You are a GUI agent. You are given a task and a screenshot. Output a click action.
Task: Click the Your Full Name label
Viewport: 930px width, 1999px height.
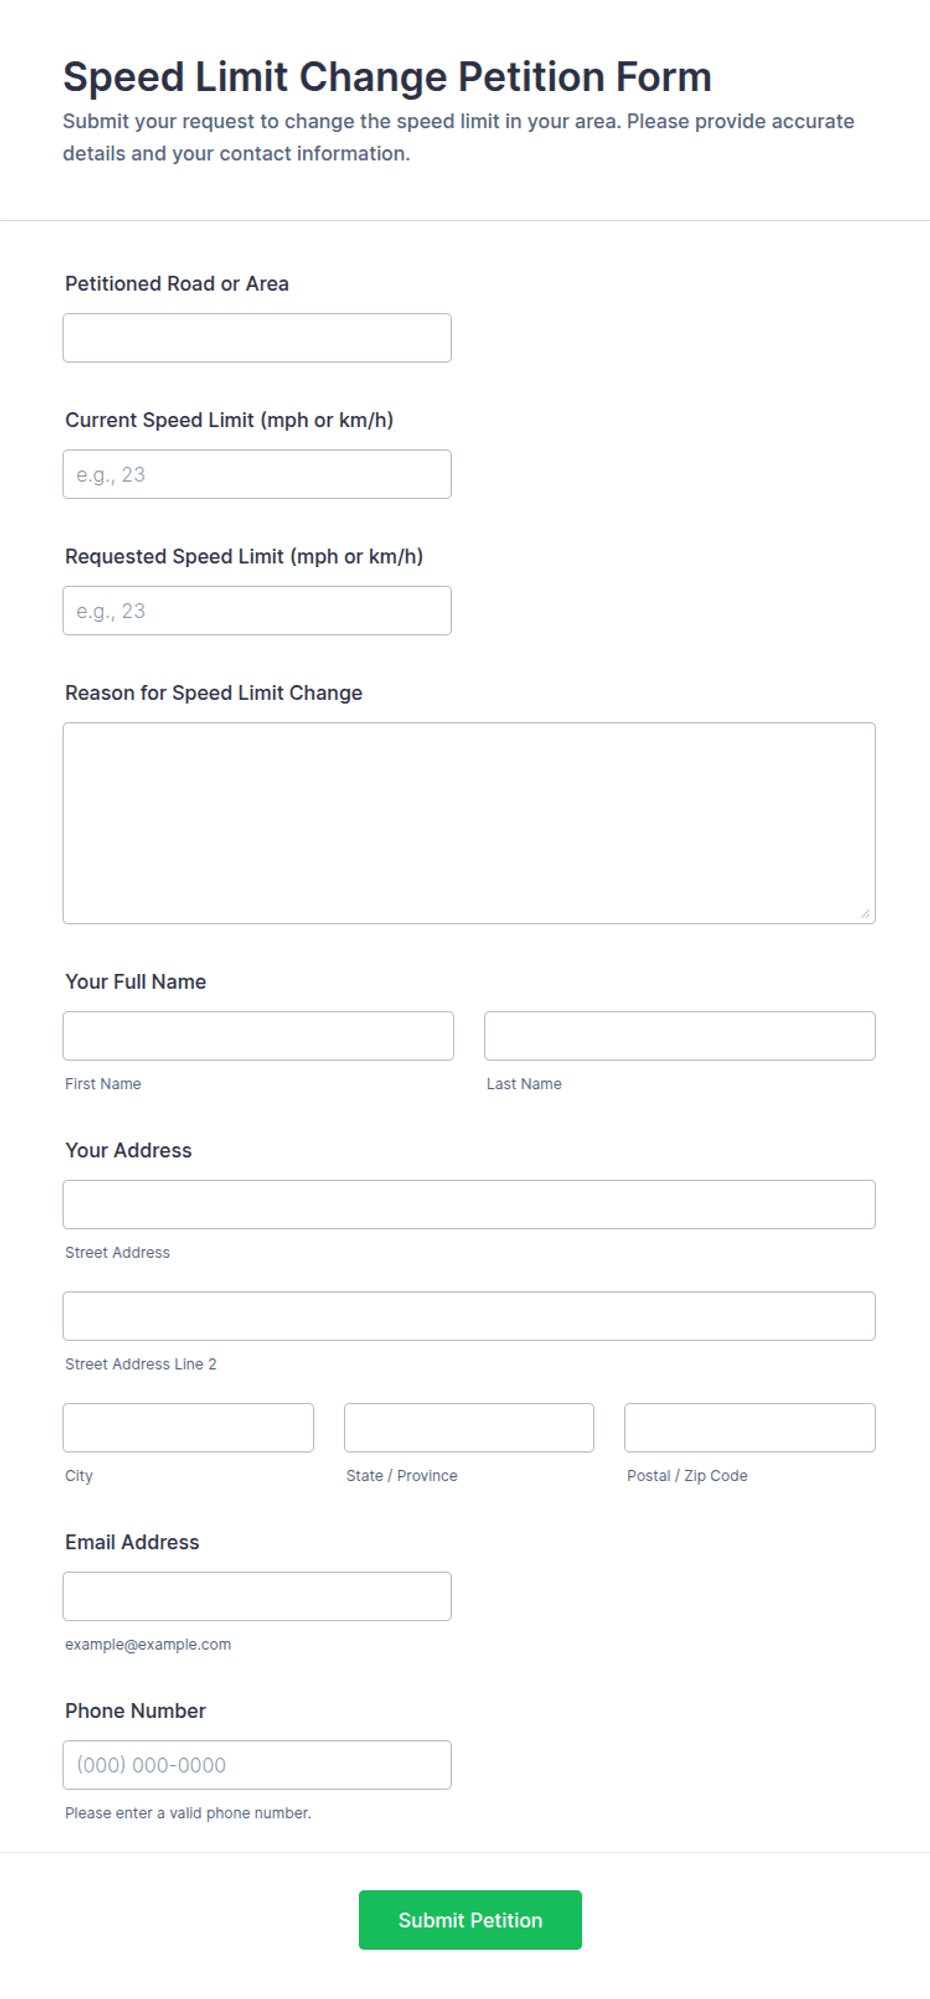pos(136,982)
